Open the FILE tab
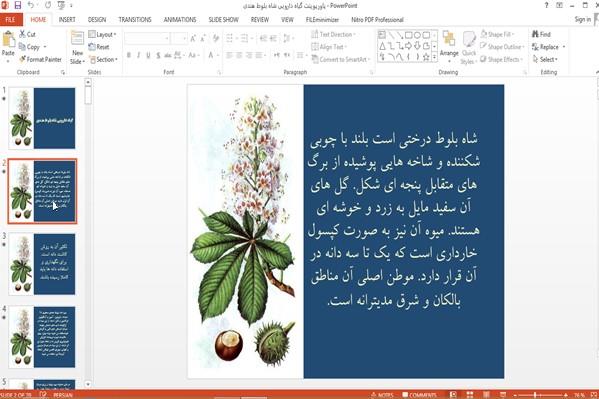The image size is (599, 399). (11, 19)
